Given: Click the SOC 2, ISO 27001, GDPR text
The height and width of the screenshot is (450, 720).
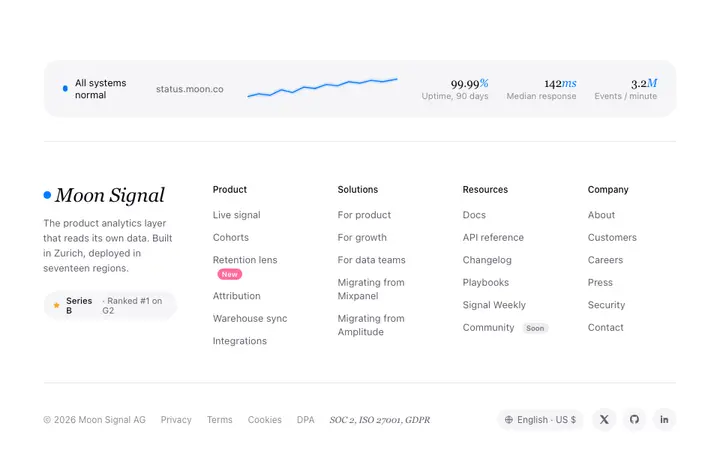Looking at the screenshot, I should pos(380,420).
